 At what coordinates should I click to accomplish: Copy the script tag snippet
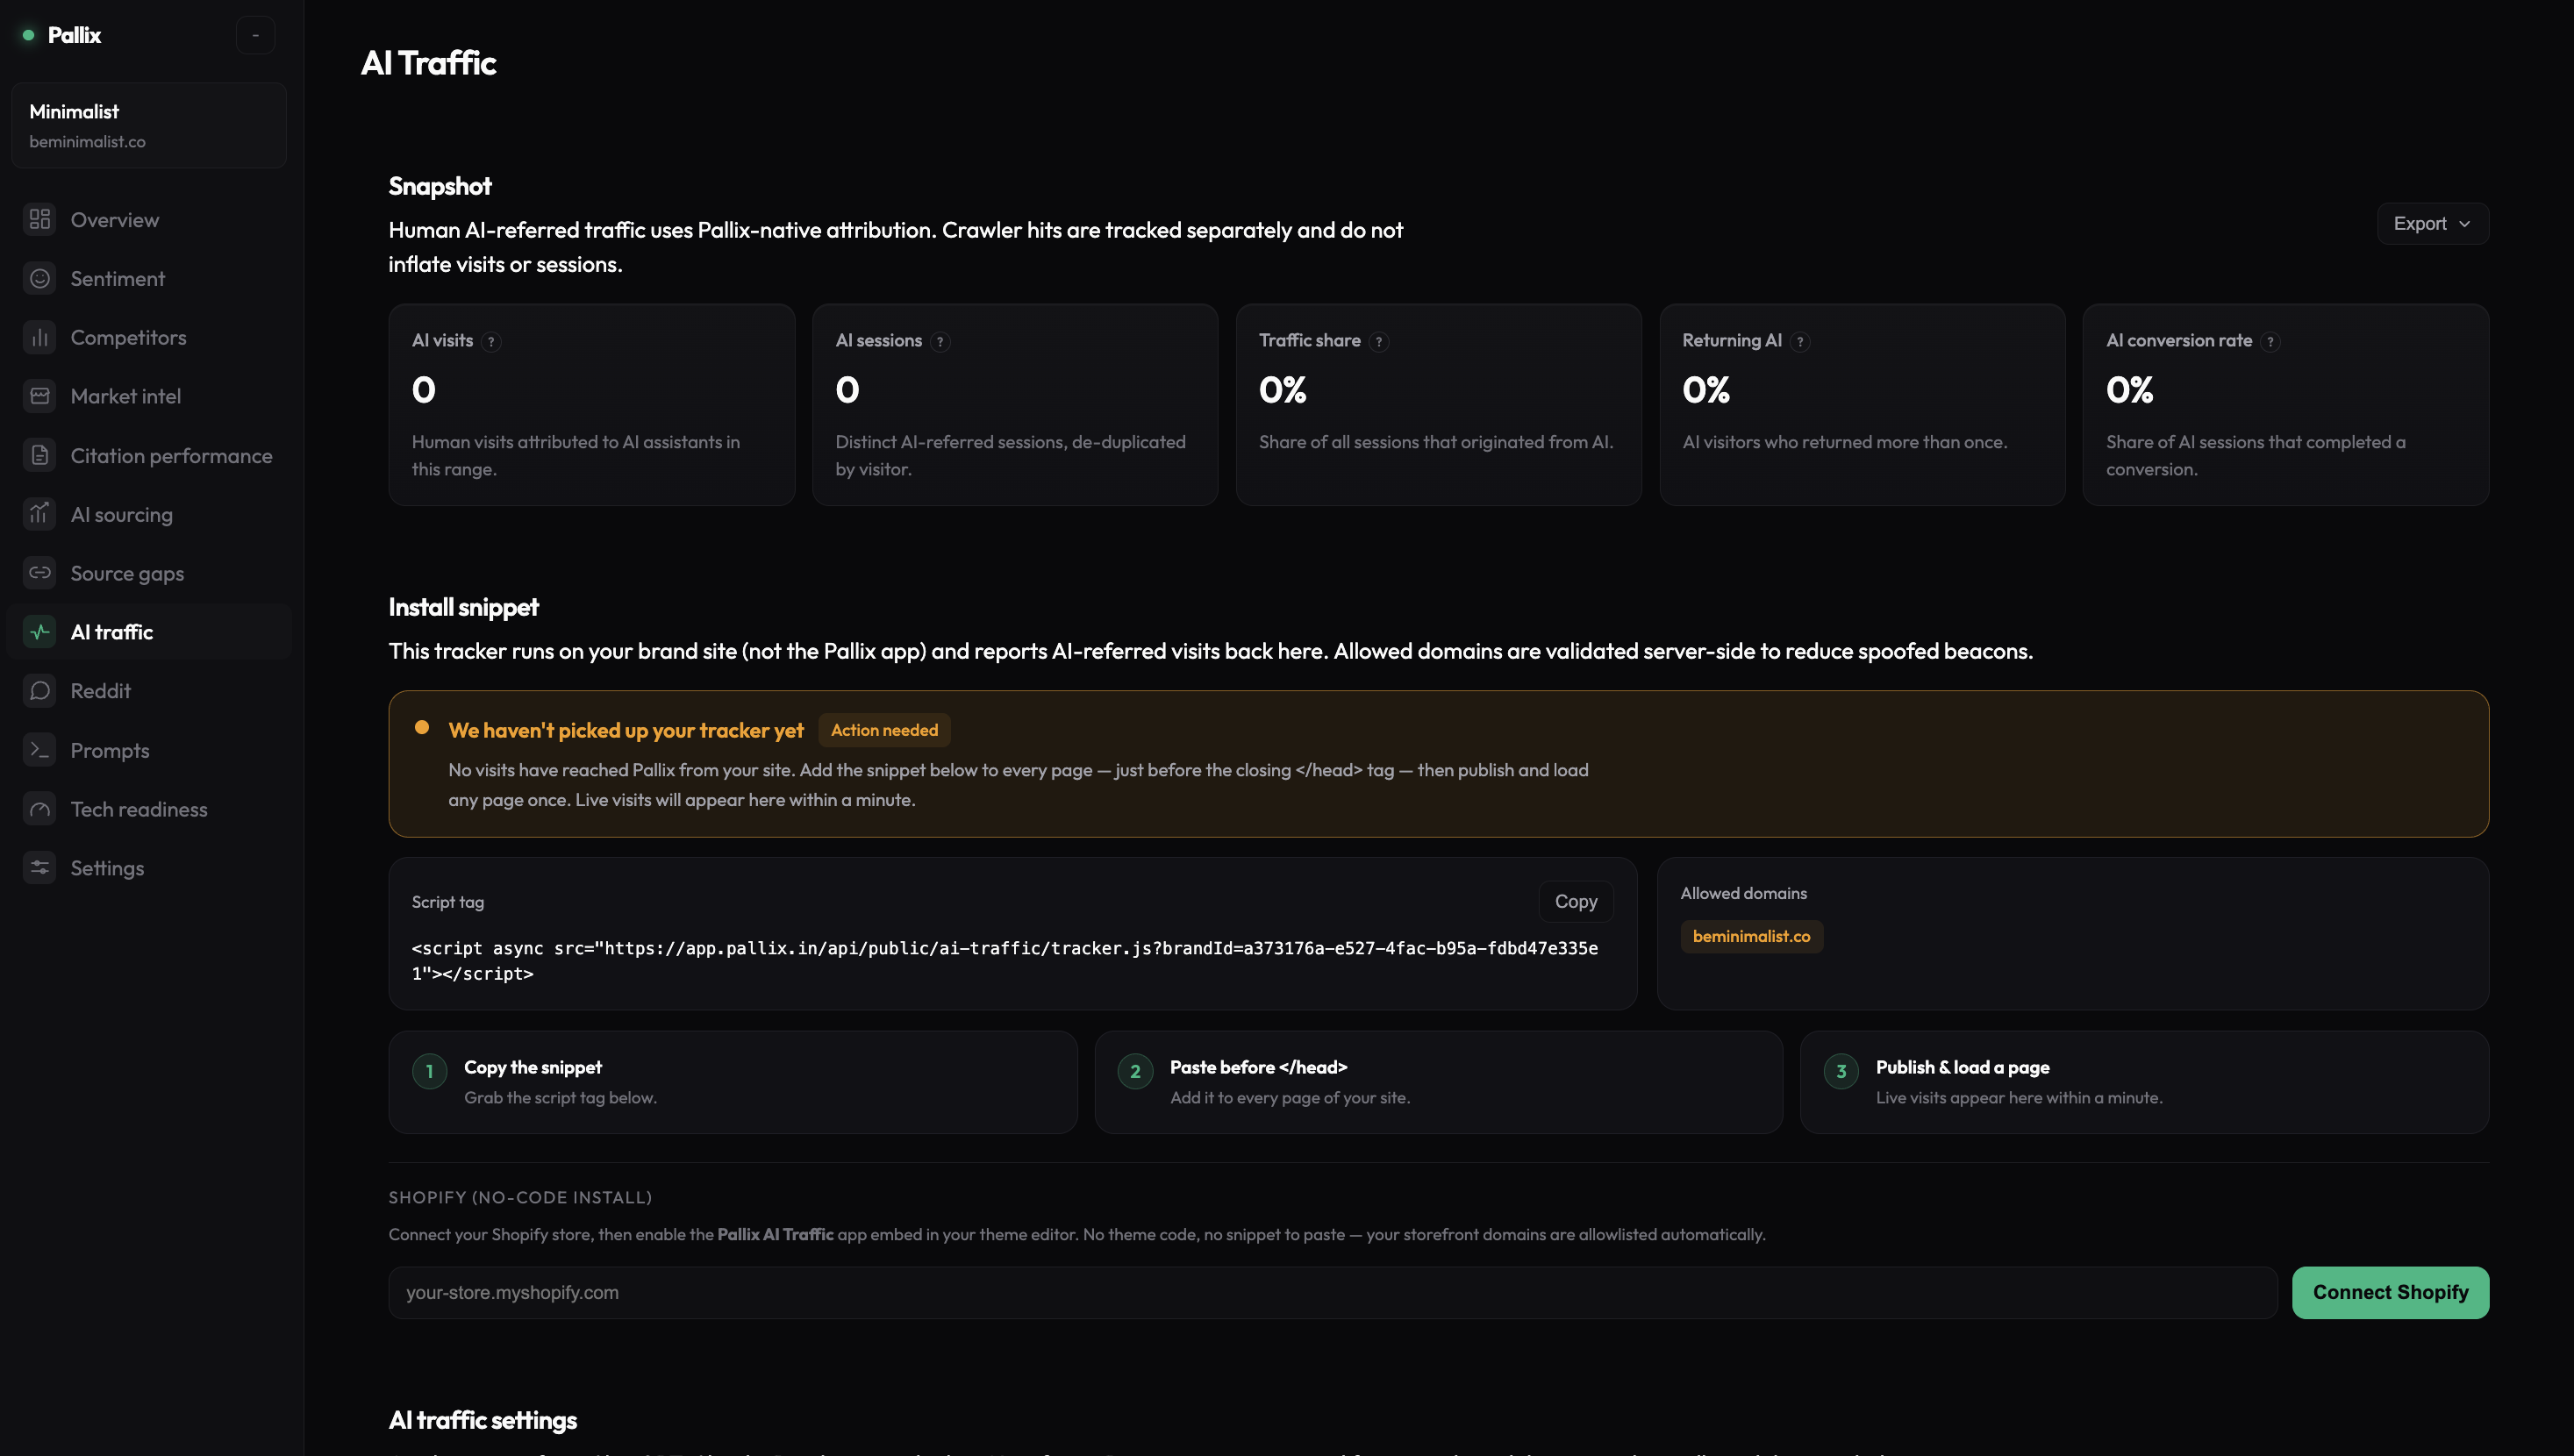pos(1575,901)
